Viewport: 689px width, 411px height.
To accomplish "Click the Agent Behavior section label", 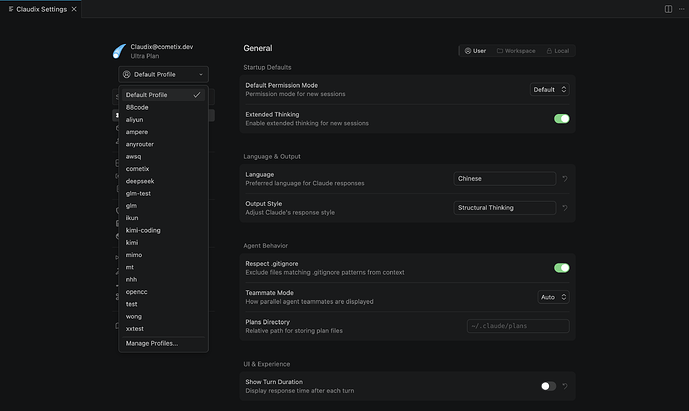I will [x=265, y=246].
